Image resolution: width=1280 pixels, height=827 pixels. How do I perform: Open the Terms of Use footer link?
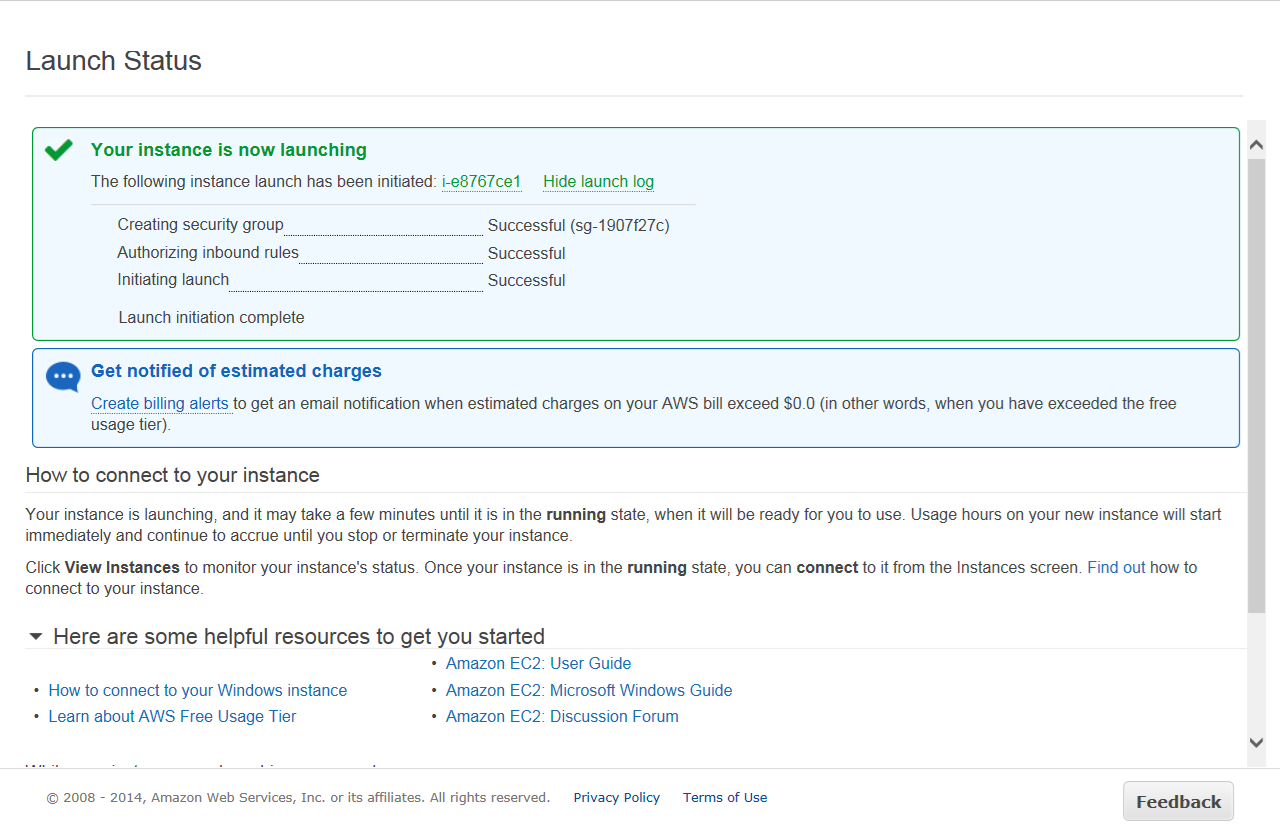(x=725, y=797)
